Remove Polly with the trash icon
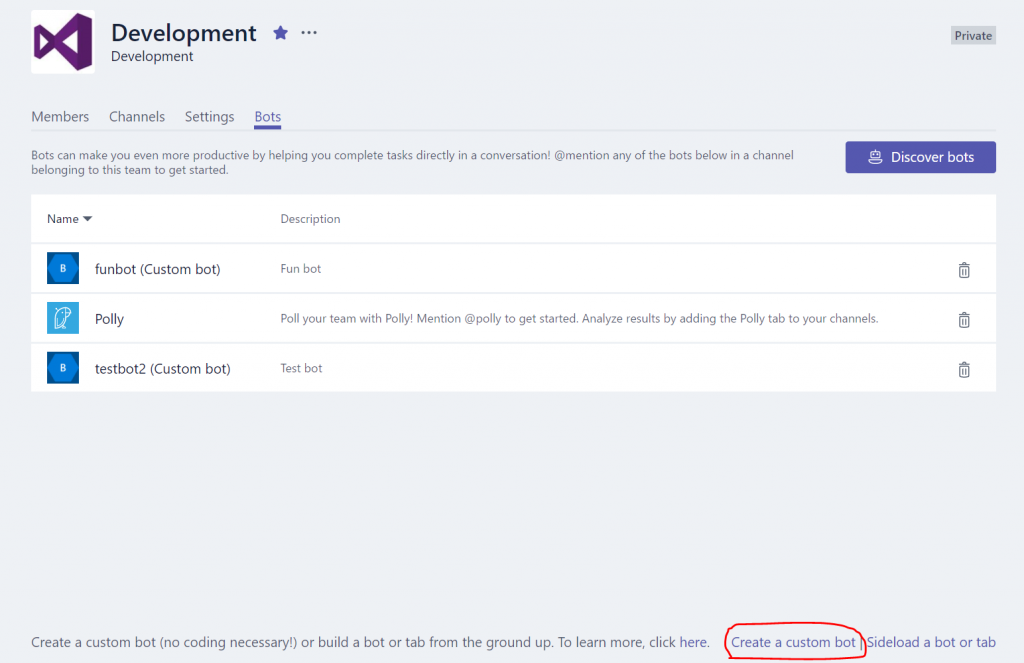 tap(964, 320)
